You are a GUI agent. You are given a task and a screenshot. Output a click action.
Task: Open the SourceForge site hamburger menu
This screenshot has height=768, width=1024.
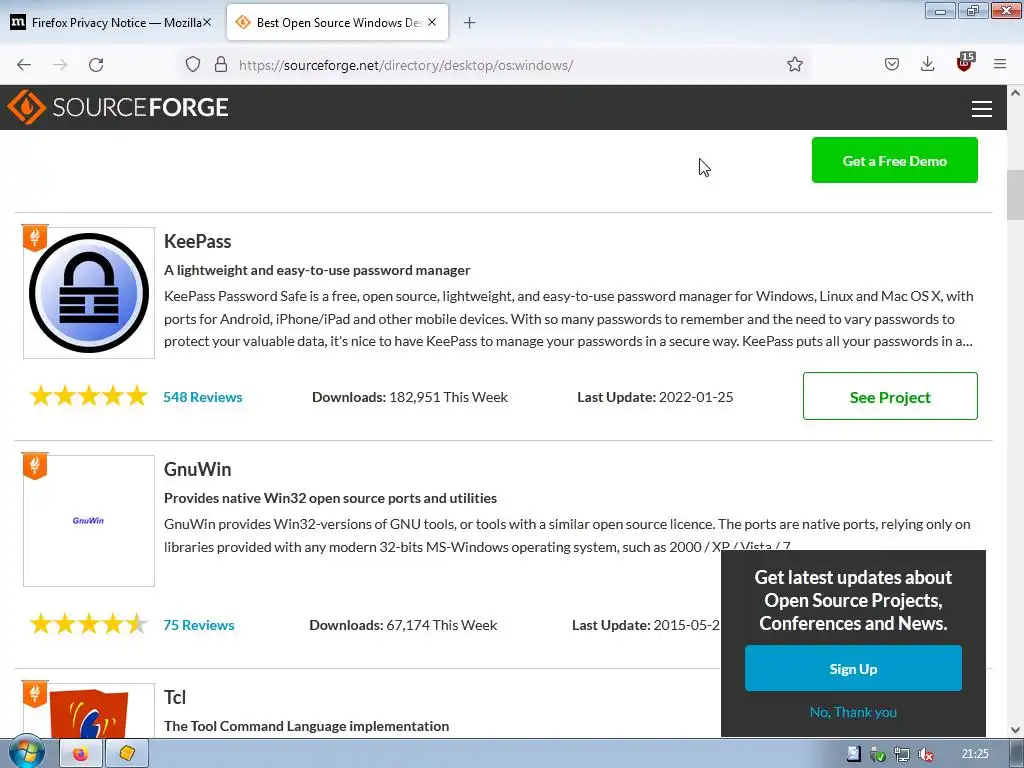tap(981, 108)
